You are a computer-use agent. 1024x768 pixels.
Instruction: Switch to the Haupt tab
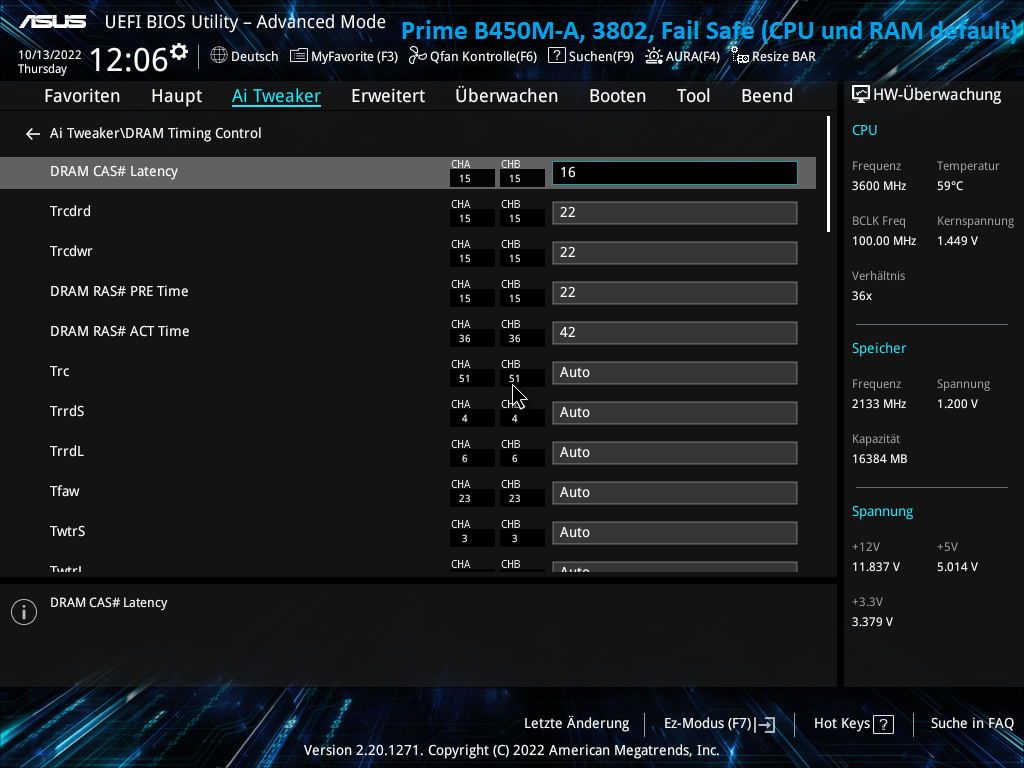[x=176, y=96]
